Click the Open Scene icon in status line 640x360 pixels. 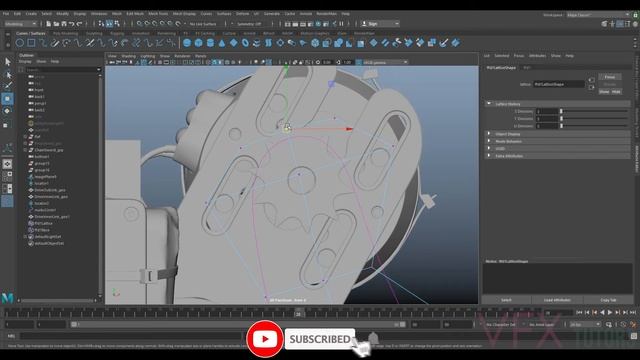coord(56,24)
